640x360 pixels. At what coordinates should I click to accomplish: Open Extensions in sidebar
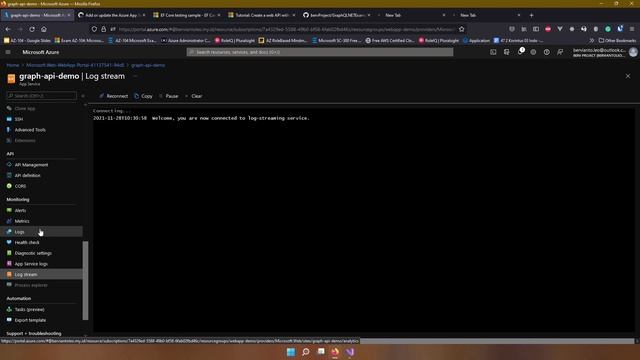tap(24, 140)
